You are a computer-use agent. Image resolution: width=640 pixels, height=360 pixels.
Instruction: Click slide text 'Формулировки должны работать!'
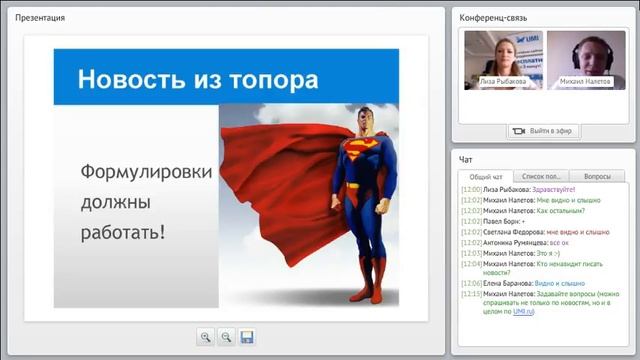(x=146, y=202)
